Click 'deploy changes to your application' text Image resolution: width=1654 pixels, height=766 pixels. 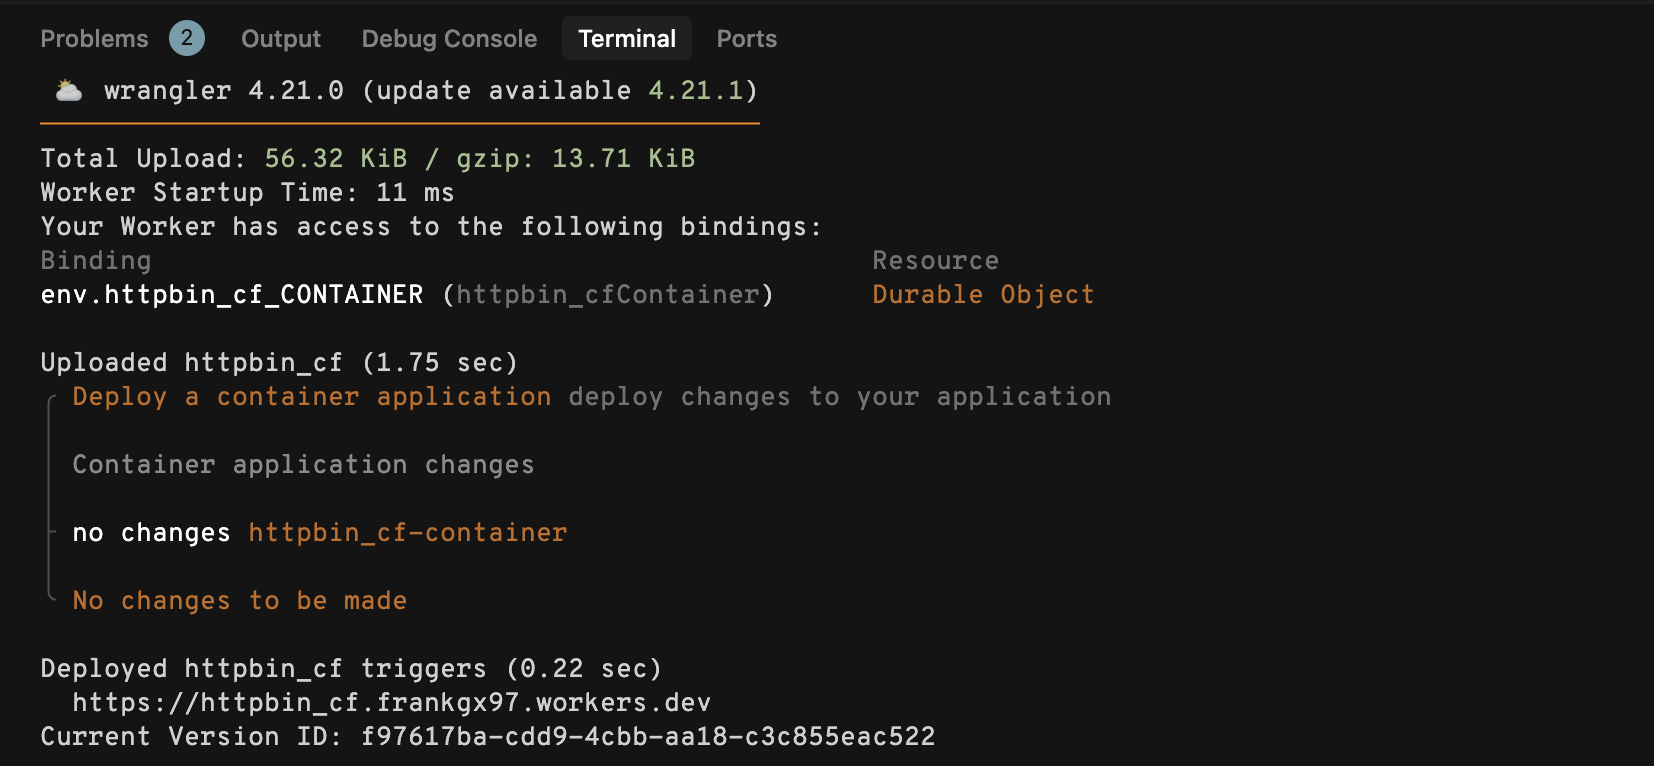tap(840, 397)
